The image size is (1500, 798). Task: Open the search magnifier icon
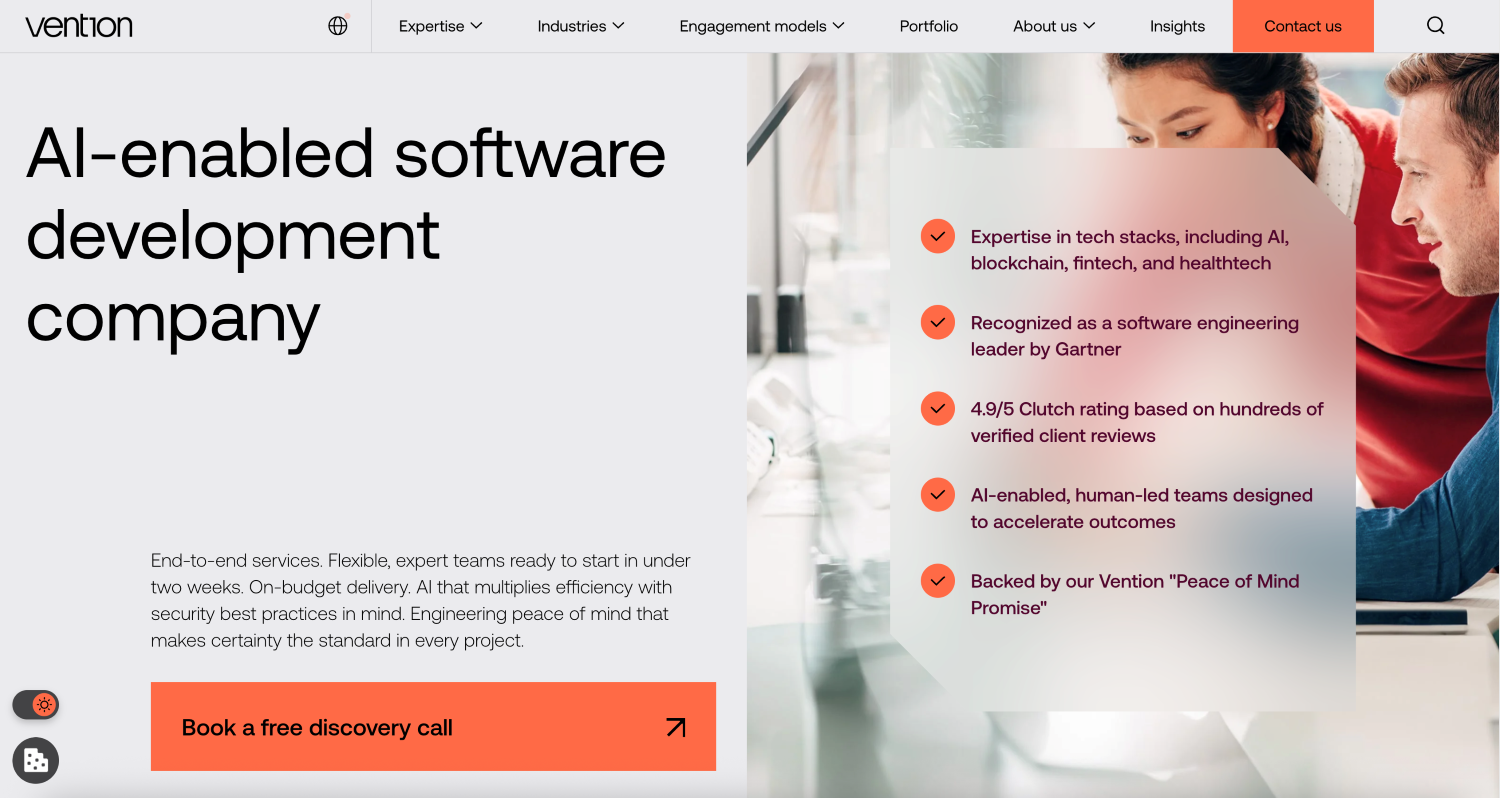(x=1436, y=26)
